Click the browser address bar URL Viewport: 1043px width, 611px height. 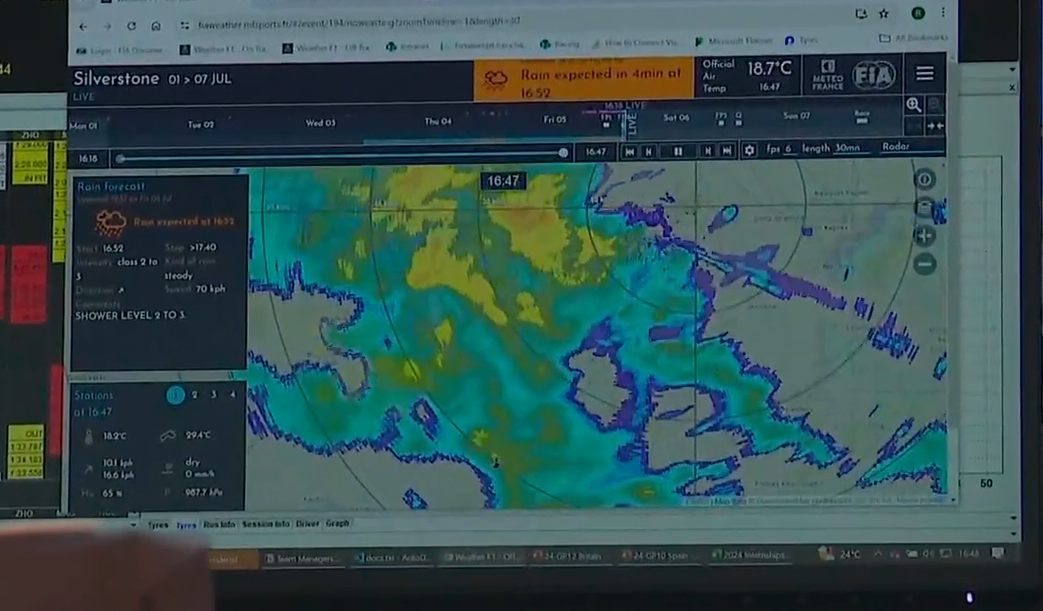pos(359,23)
